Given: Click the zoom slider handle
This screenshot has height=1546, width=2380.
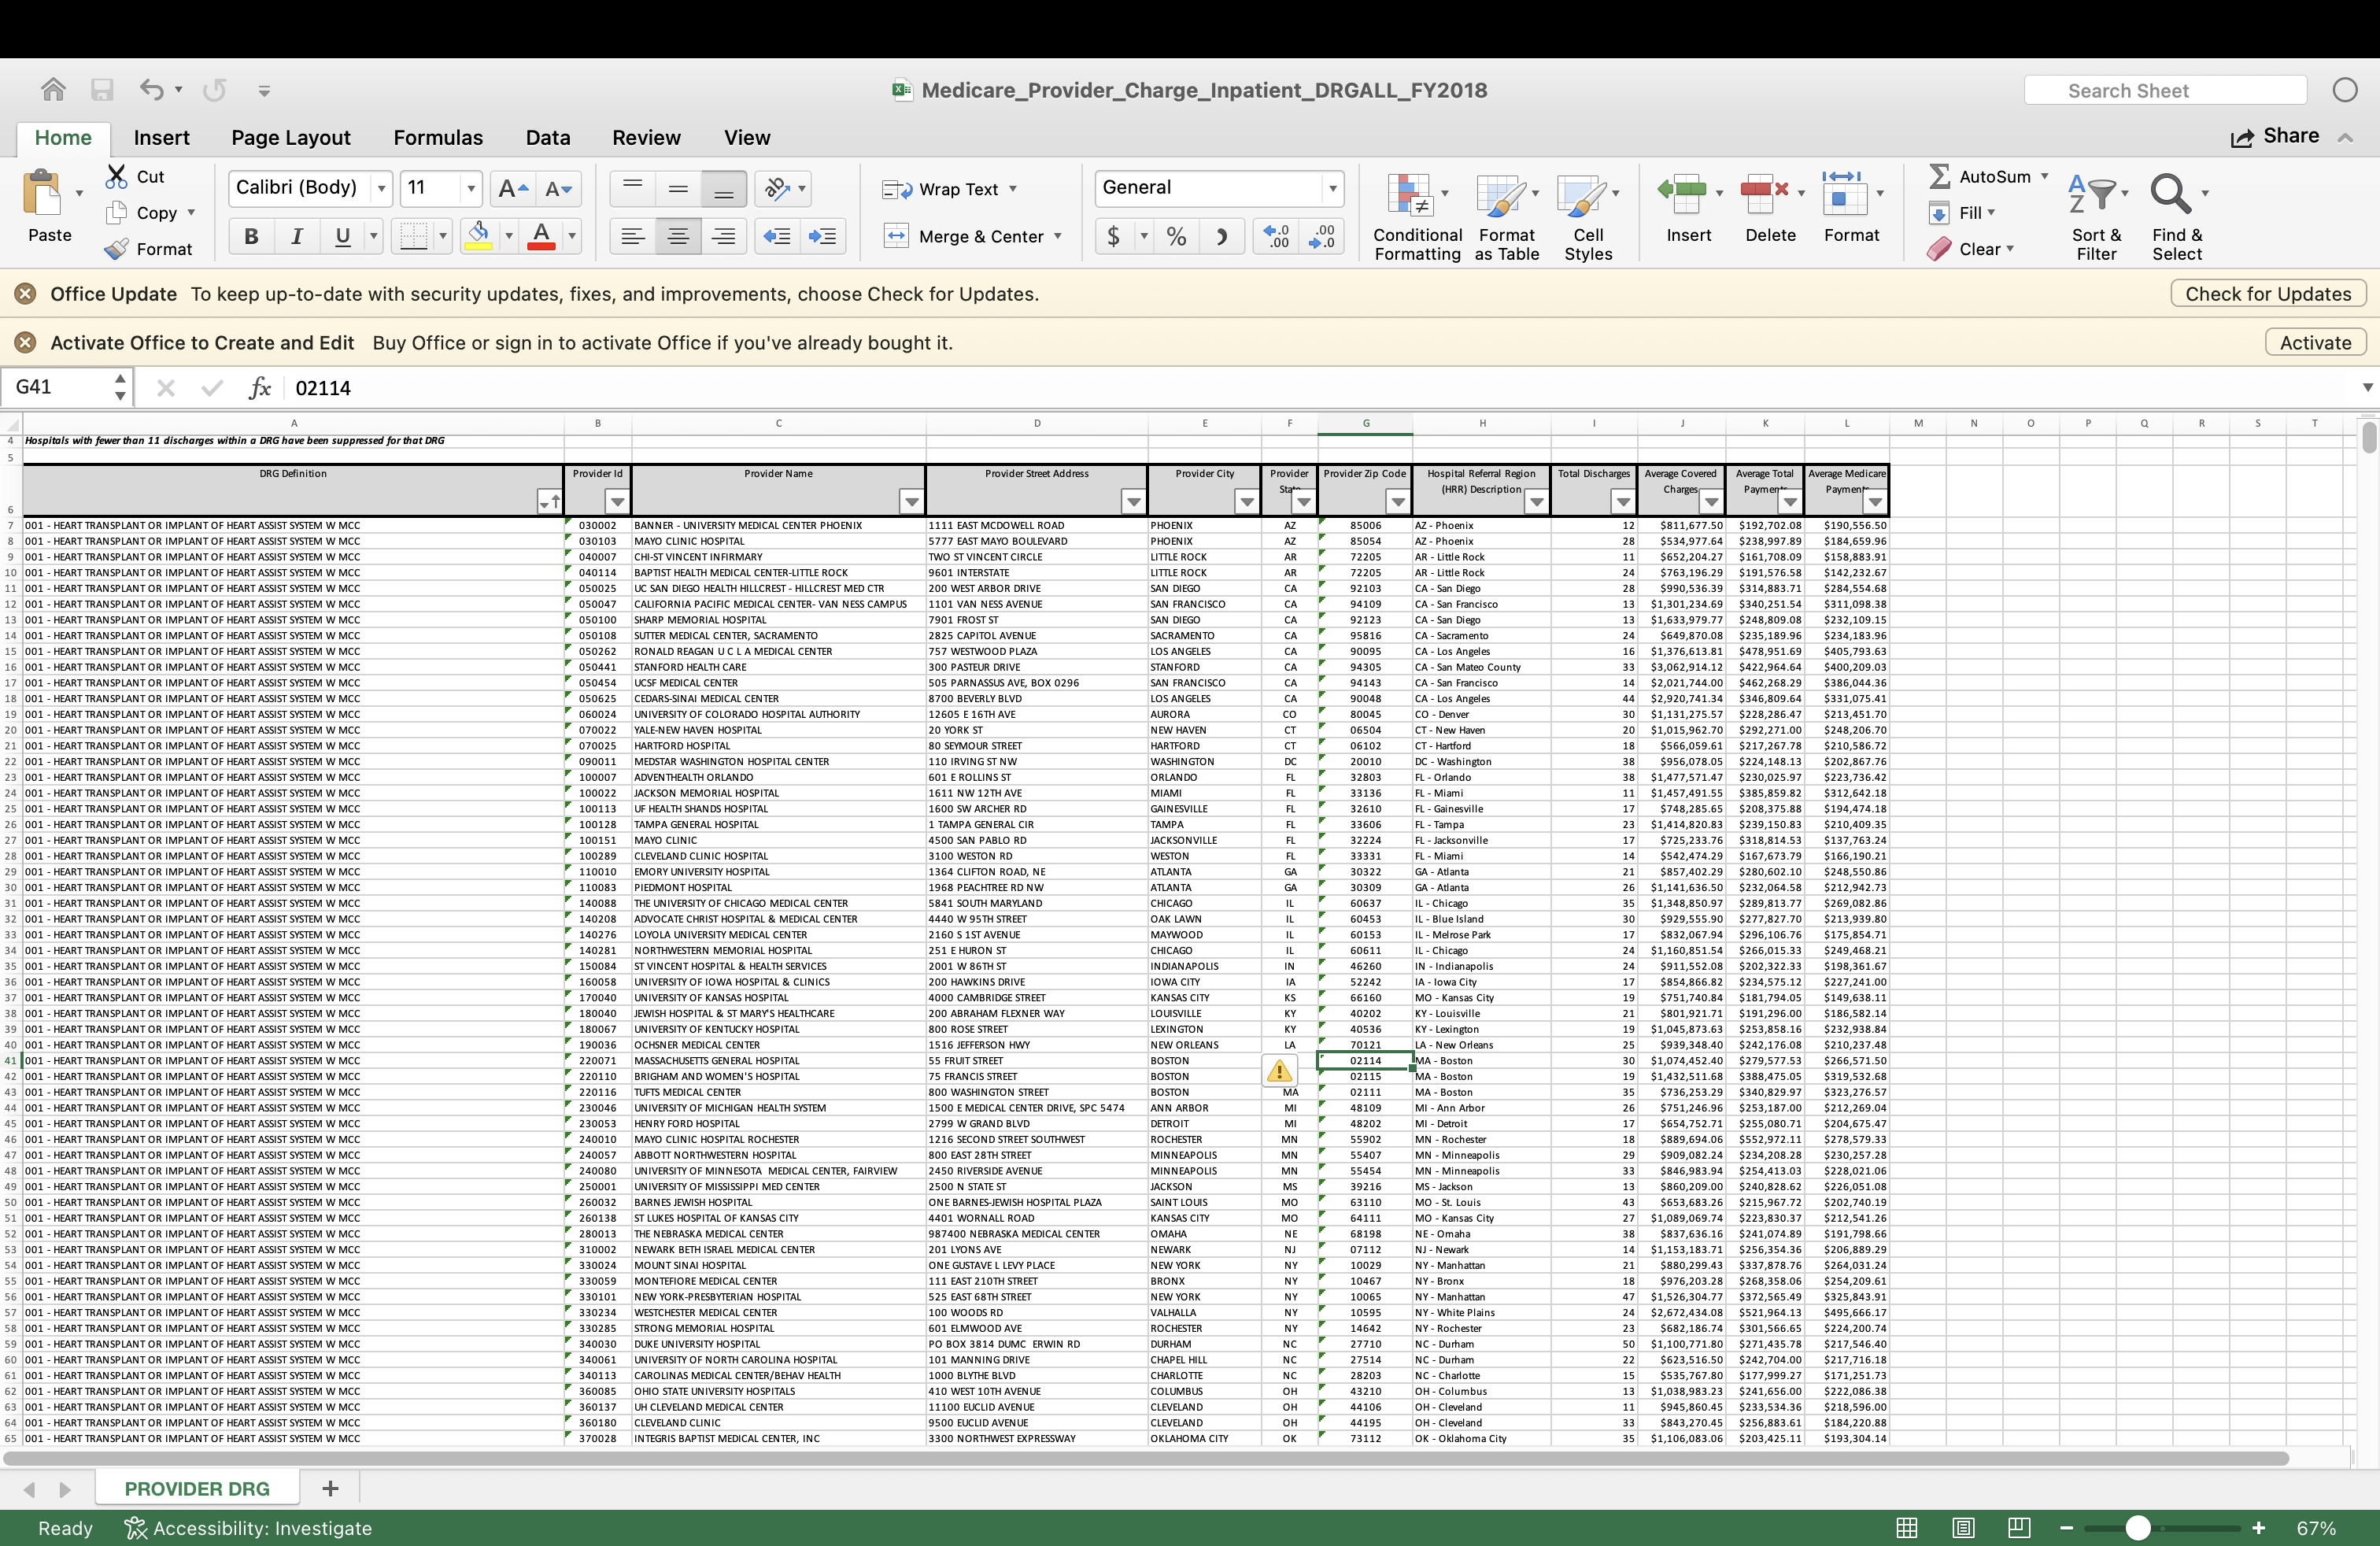Looking at the screenshot, I should (x=2137, y=1527).
